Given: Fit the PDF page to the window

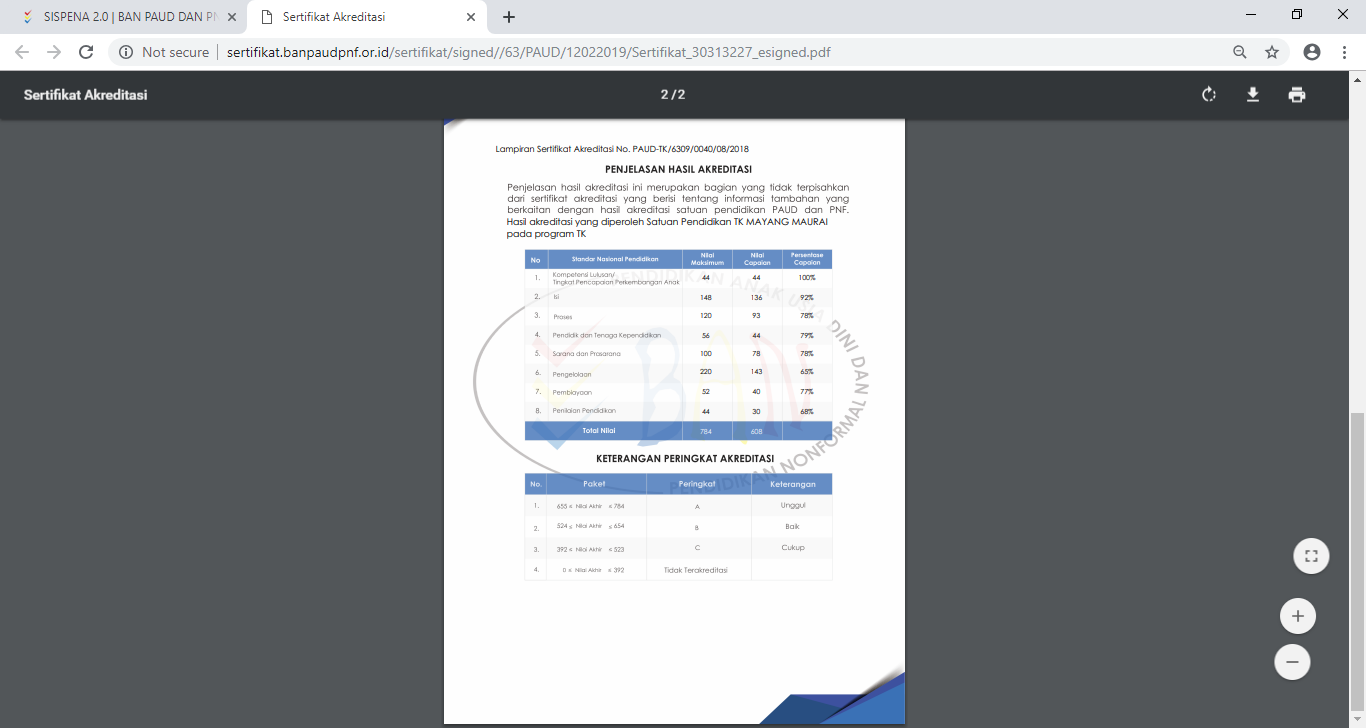Looking at the screenshot, I should pyautogui.click(x=1311, y=556).
